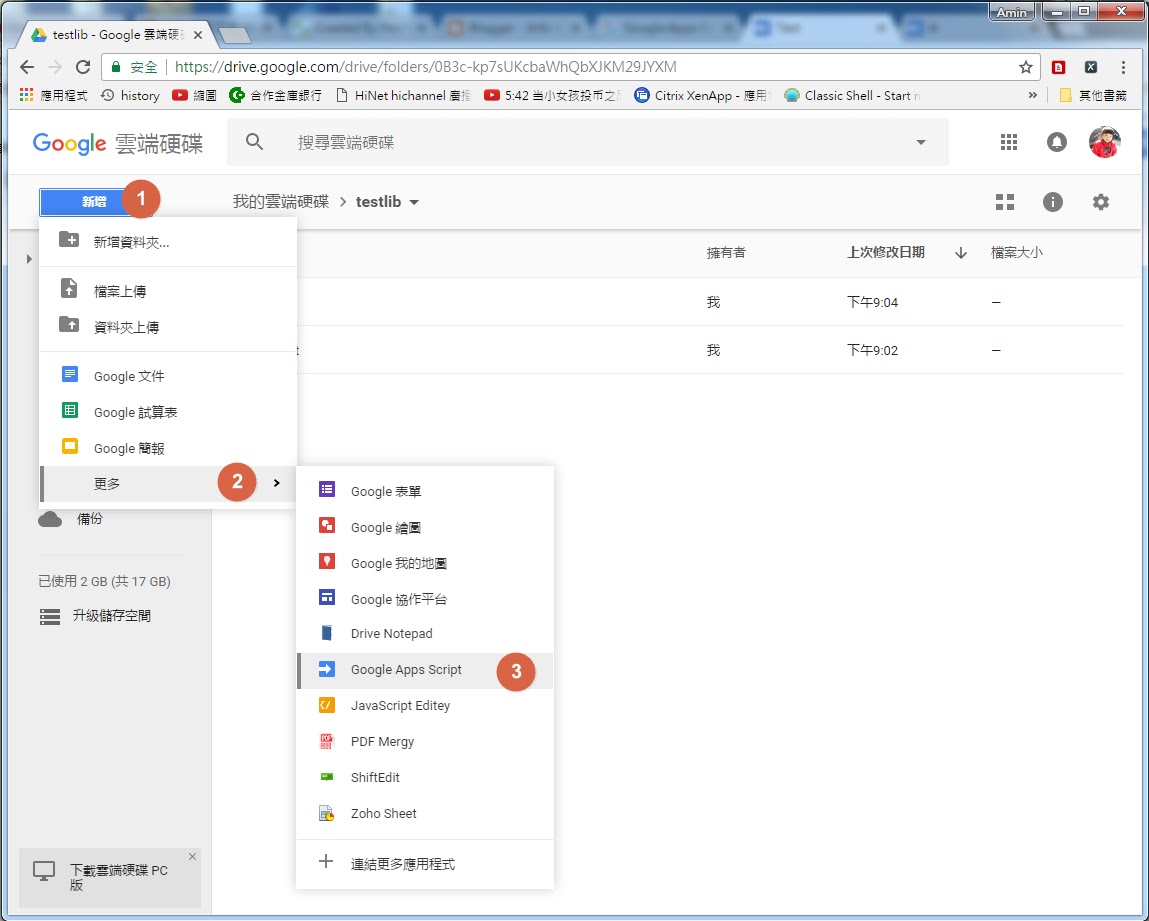
Task: Click the Google 我的地圖 pin icon
Action: pyautogui.click(x=327, y=561)
